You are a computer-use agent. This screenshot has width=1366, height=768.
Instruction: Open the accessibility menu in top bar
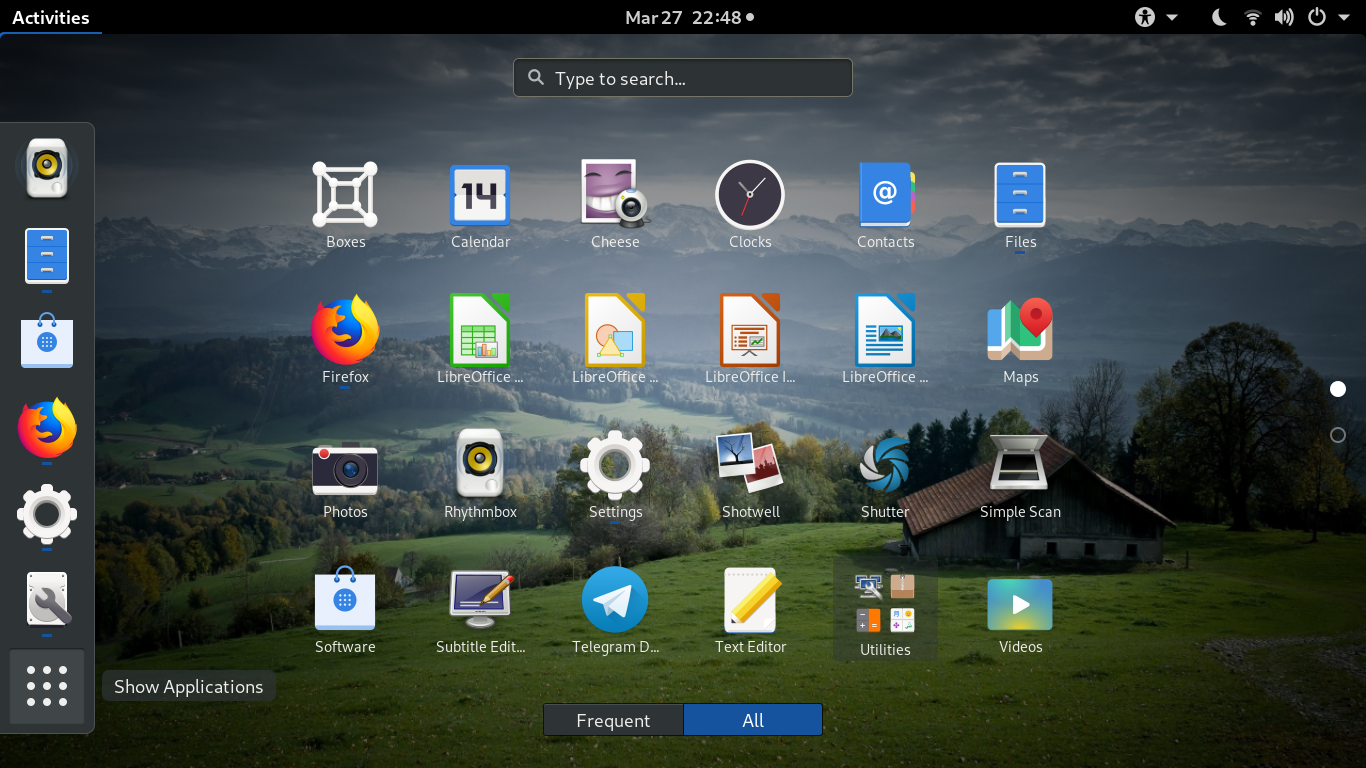pos(1156,17)
